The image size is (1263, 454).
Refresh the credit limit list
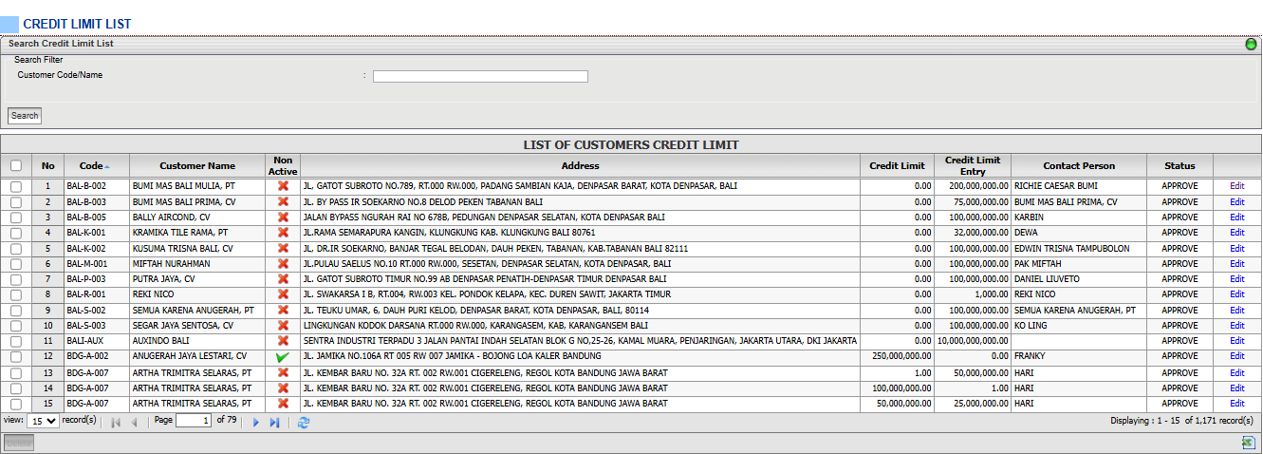coord(303,422)
